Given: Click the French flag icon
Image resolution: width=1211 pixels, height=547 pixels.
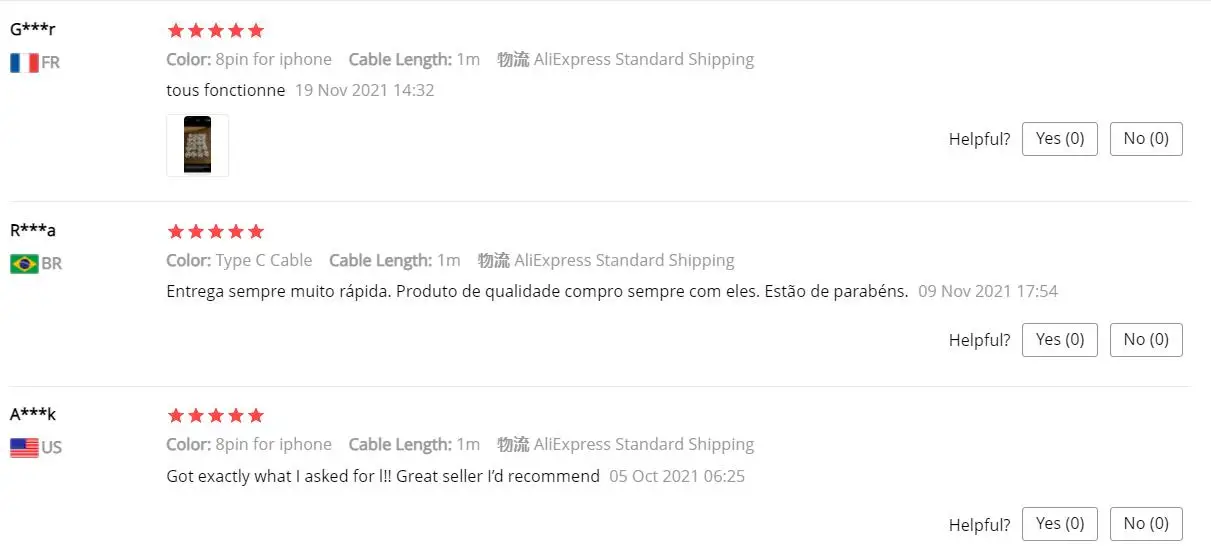Looking at the screenshot, I should (x=24, y=63).
